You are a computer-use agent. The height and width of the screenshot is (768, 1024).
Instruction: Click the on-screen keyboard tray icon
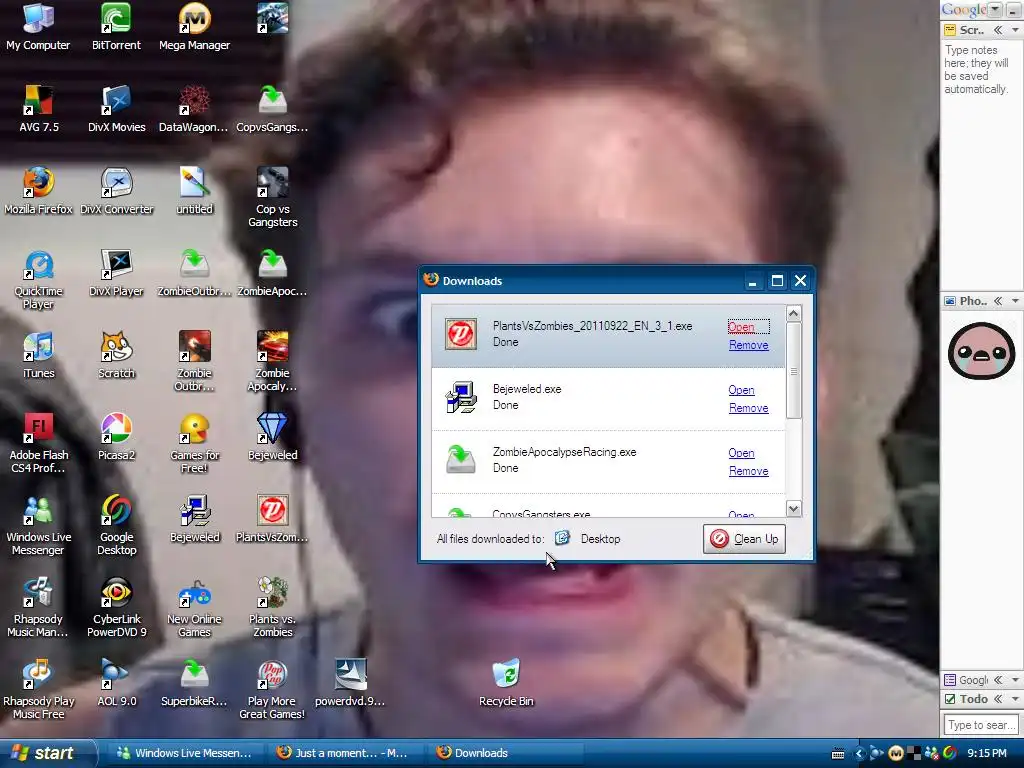pos(839,754)
